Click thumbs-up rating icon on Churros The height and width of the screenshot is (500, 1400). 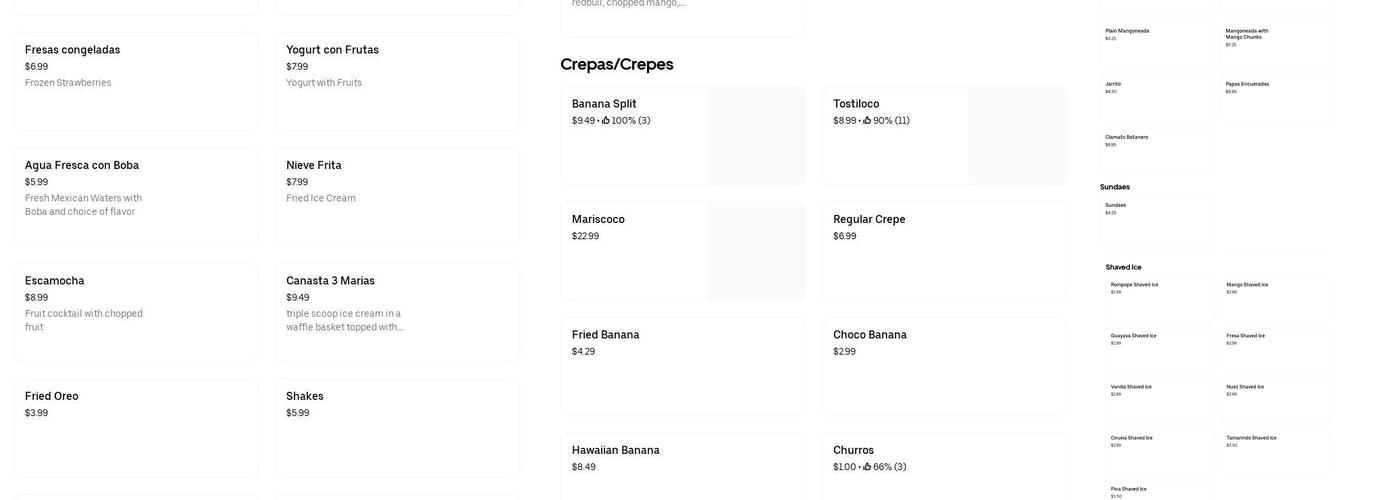(x=867, y=467)
